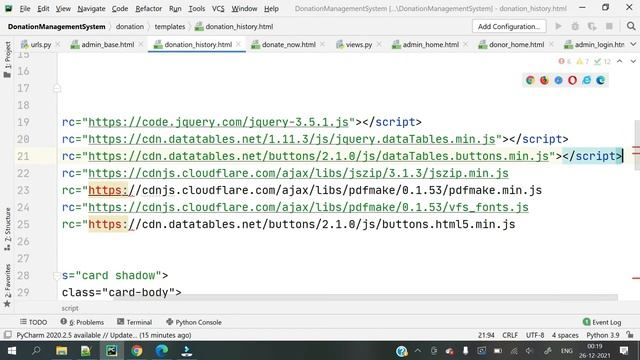
Task: Change the 4 spaces indent setting
Action: pyautogui.click(x=565, y=335)
